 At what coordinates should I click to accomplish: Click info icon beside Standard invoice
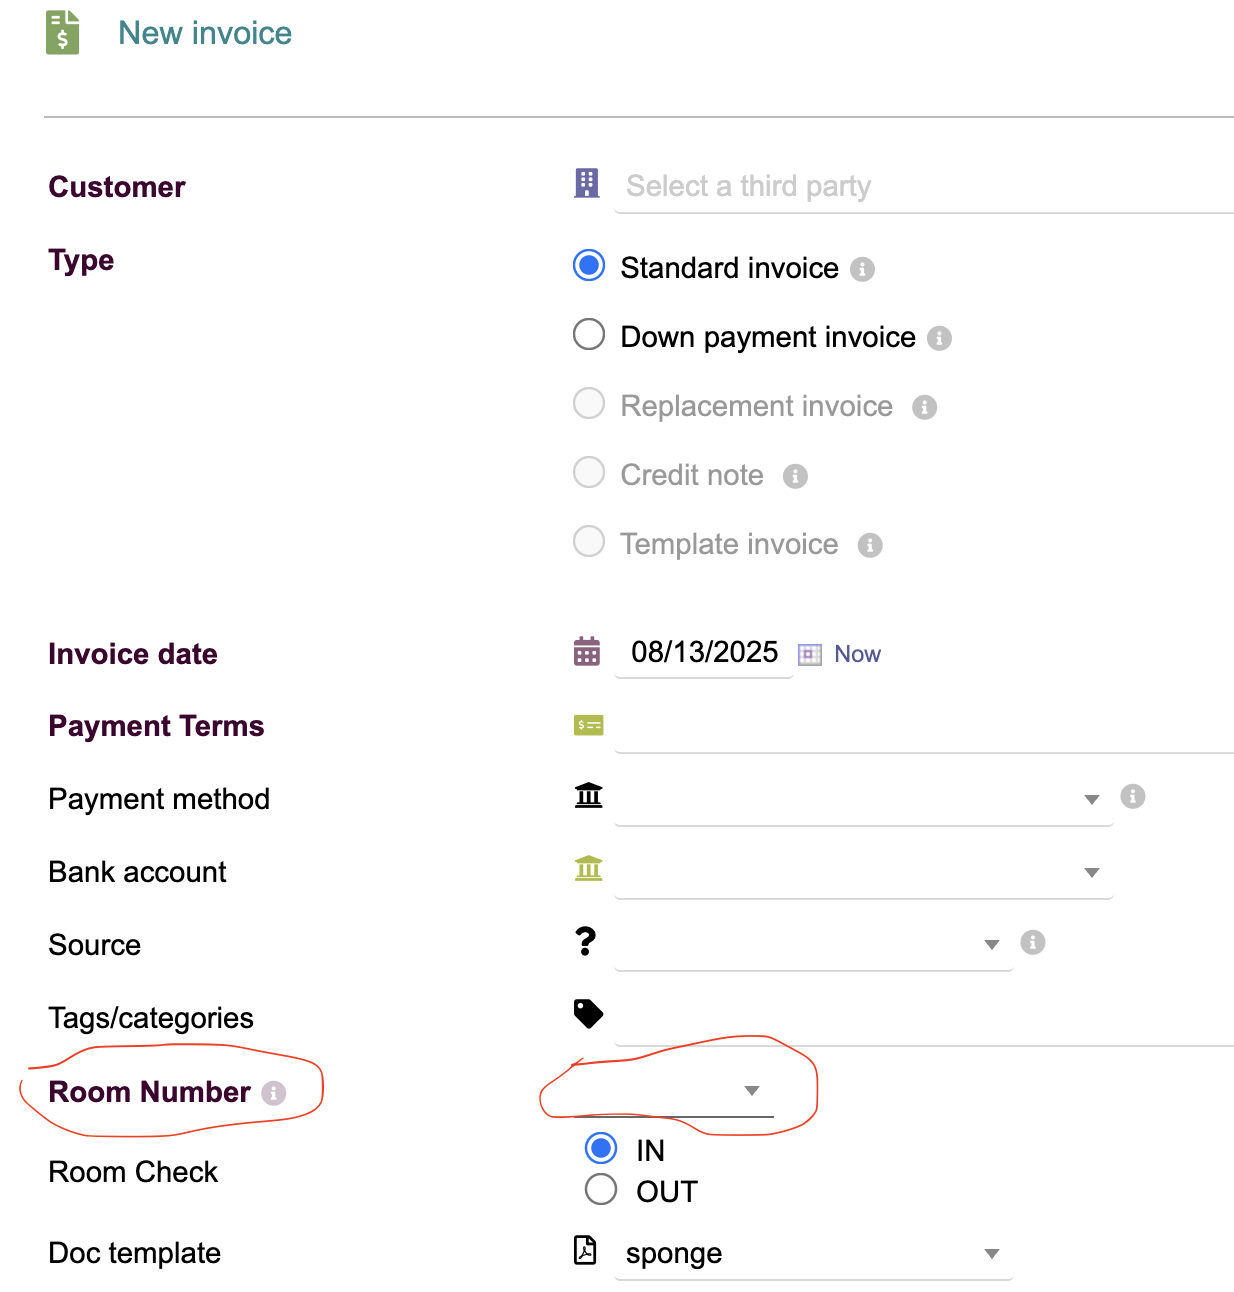pos(862,269)
